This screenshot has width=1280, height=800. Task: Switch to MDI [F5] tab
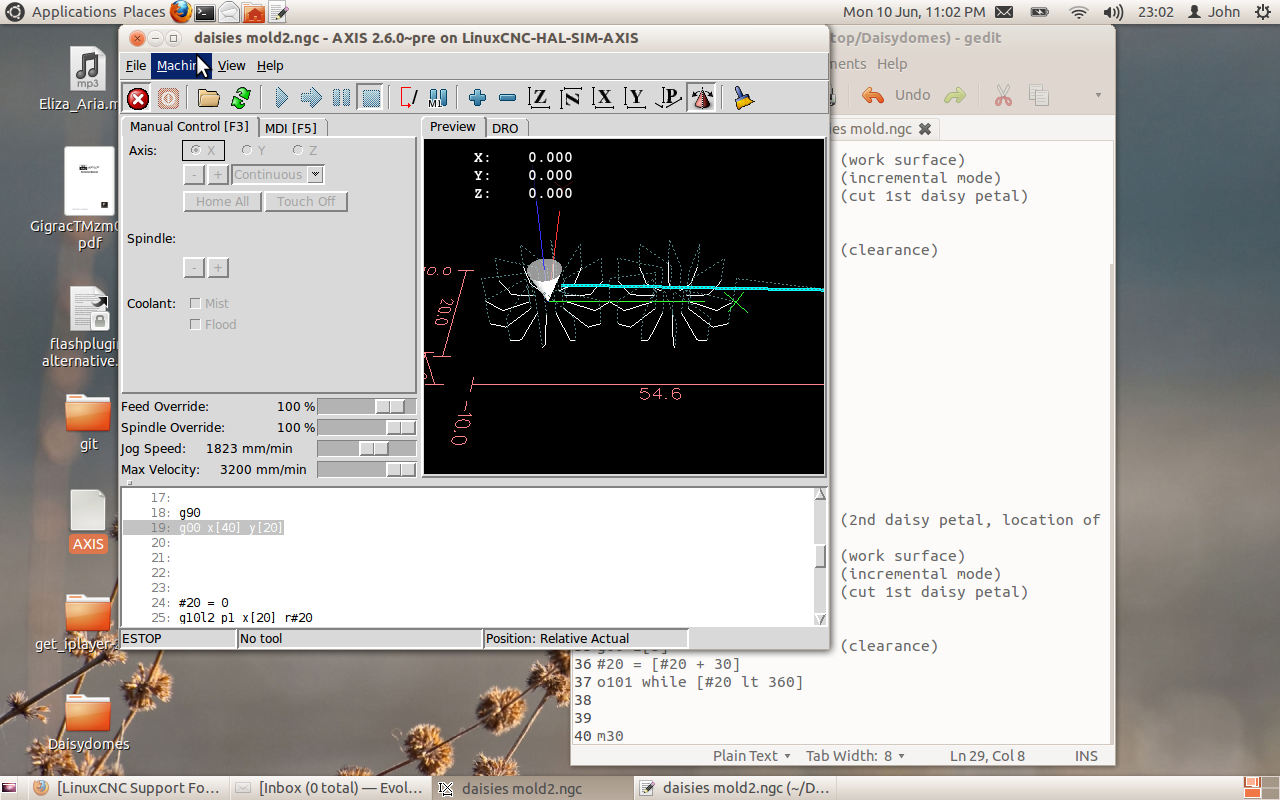coord(291,128)
